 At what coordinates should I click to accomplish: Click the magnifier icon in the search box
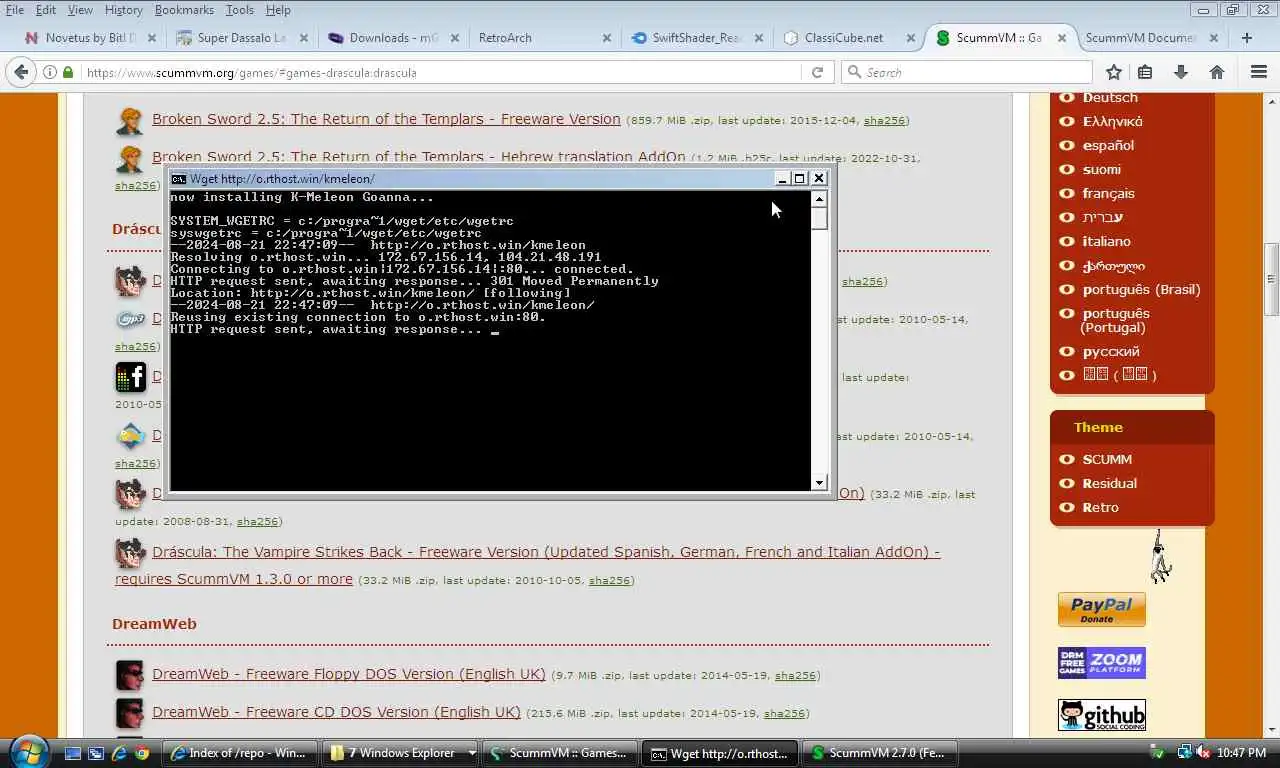point(855,72)
